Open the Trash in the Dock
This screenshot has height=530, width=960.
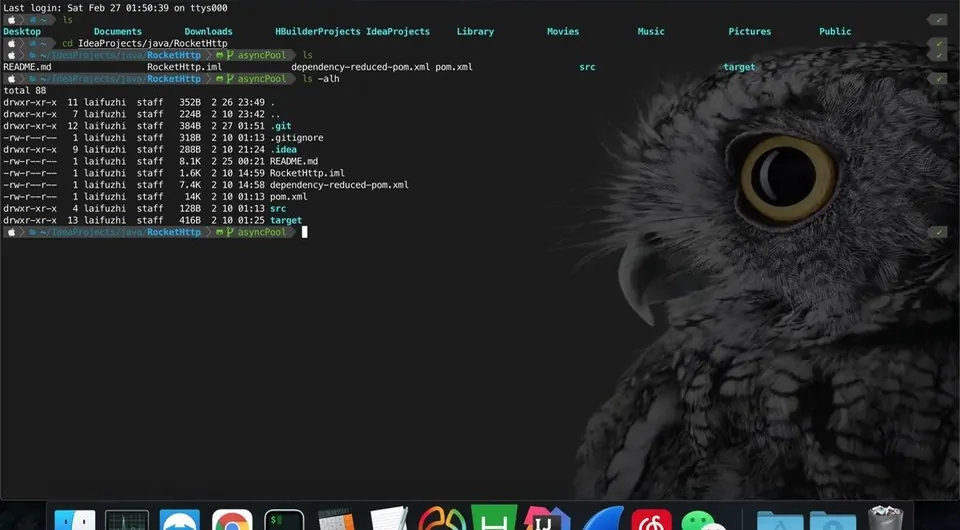[885, 518]
